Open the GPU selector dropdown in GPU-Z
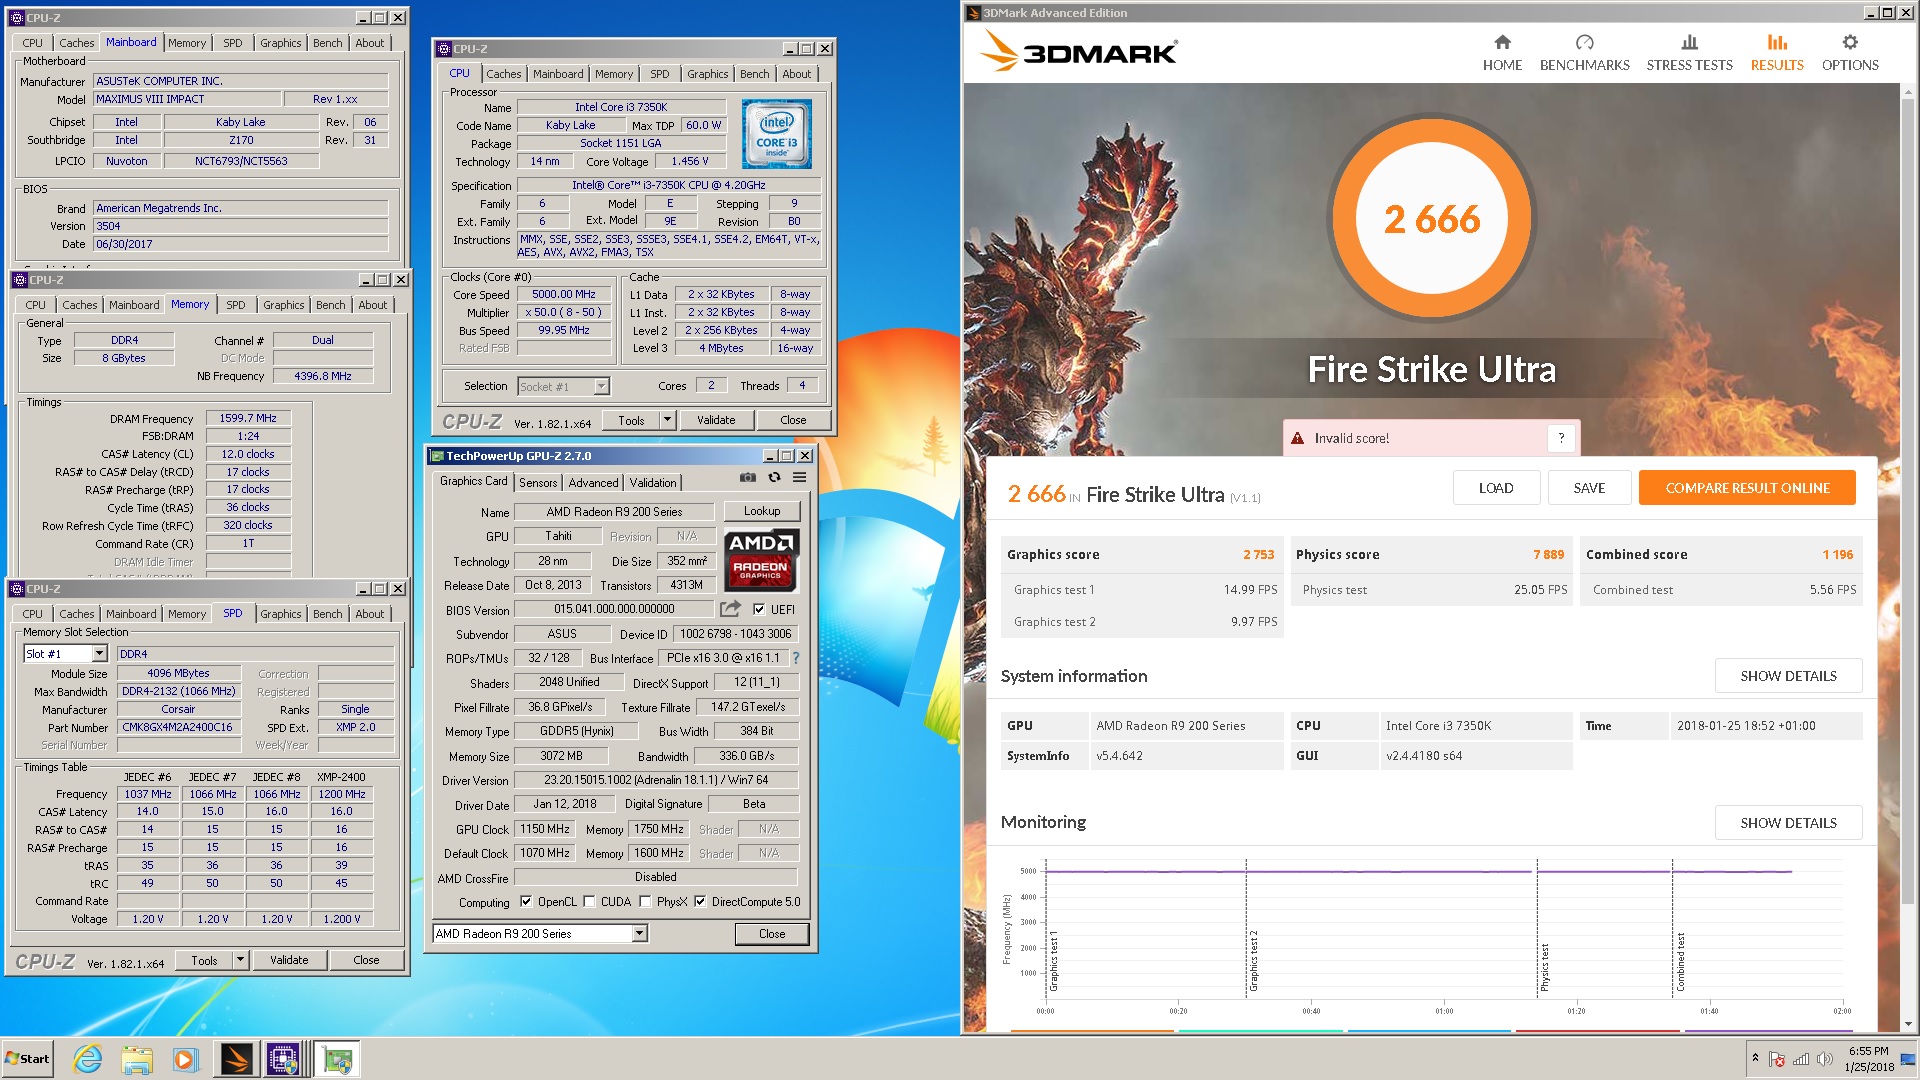1920x1080 pixels. point(639,934)
